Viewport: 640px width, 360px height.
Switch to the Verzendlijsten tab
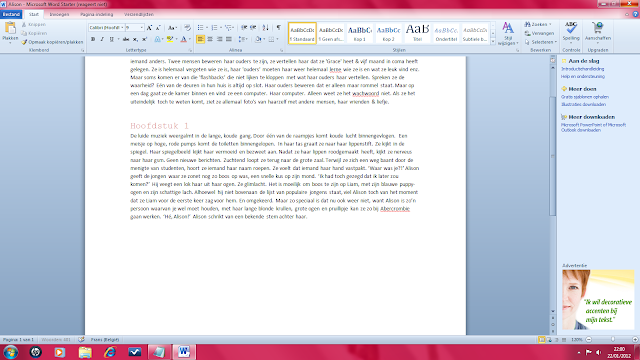(x=139, y=14)
